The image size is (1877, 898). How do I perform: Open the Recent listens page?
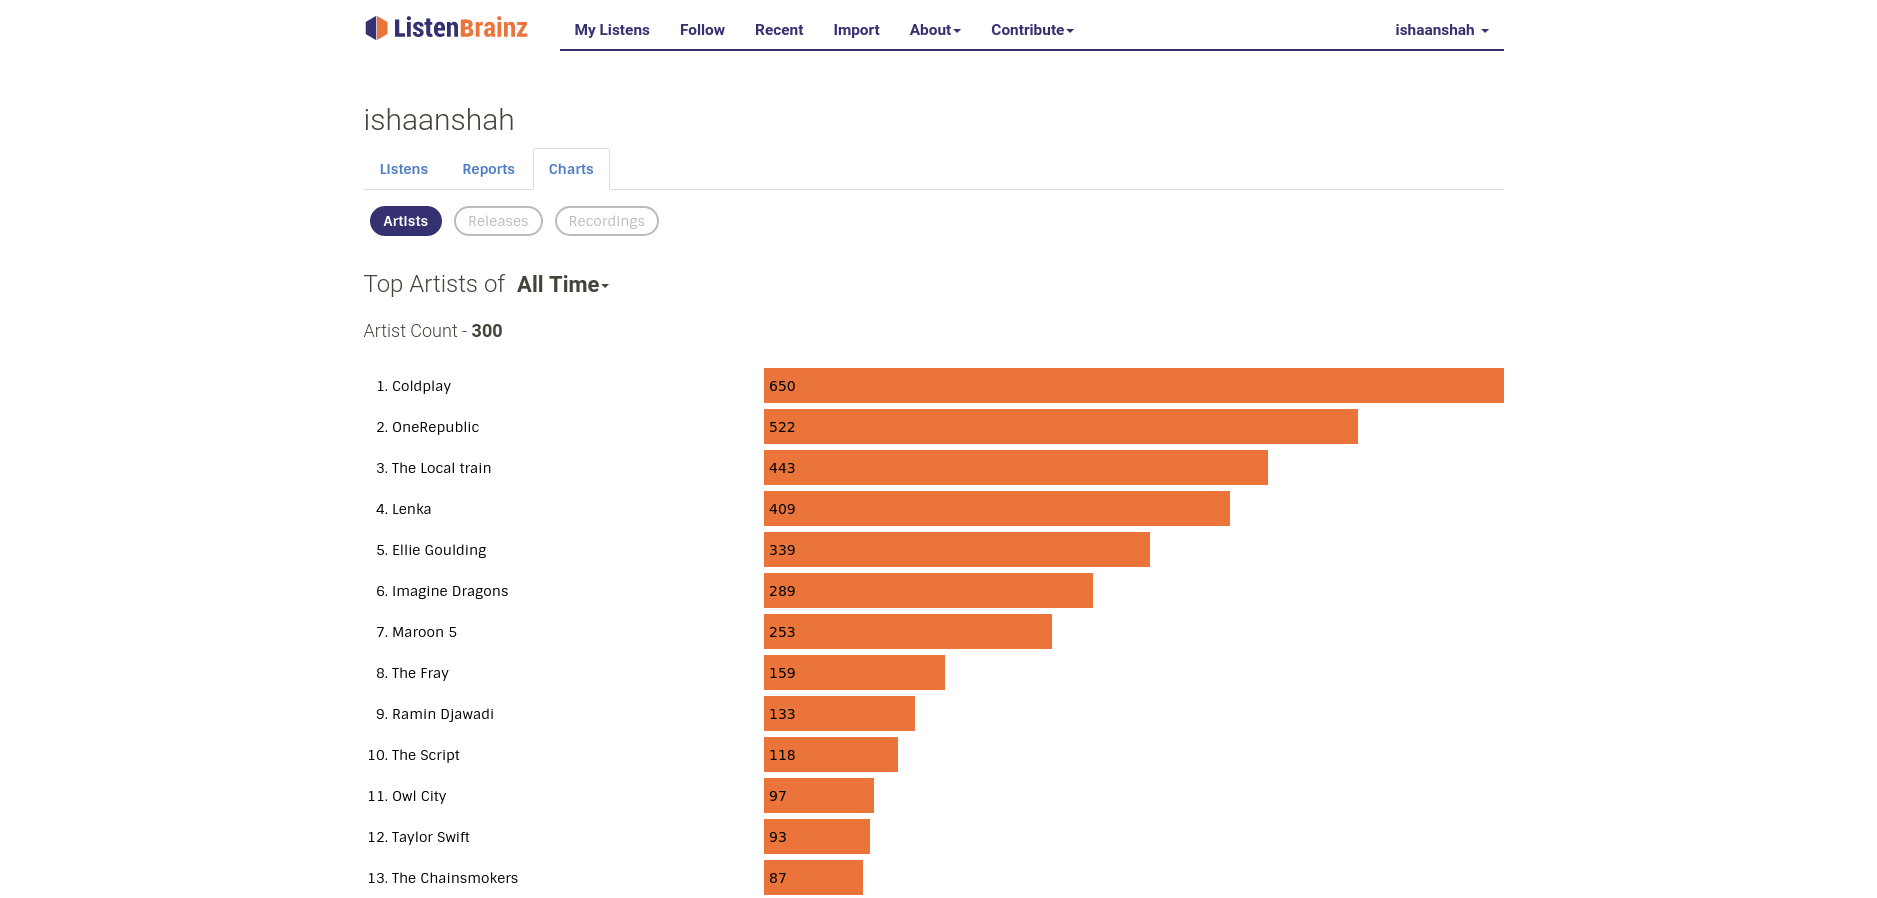tap(779, 30)
